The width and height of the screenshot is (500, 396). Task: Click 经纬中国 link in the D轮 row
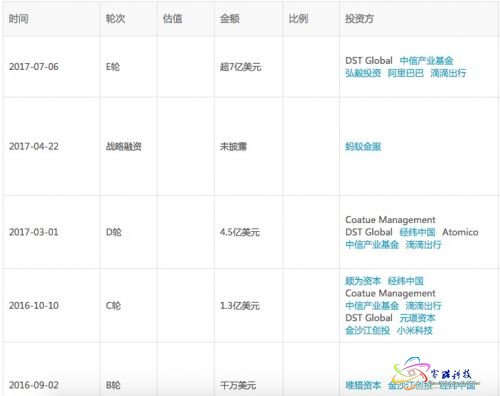(x=417, y=232)
